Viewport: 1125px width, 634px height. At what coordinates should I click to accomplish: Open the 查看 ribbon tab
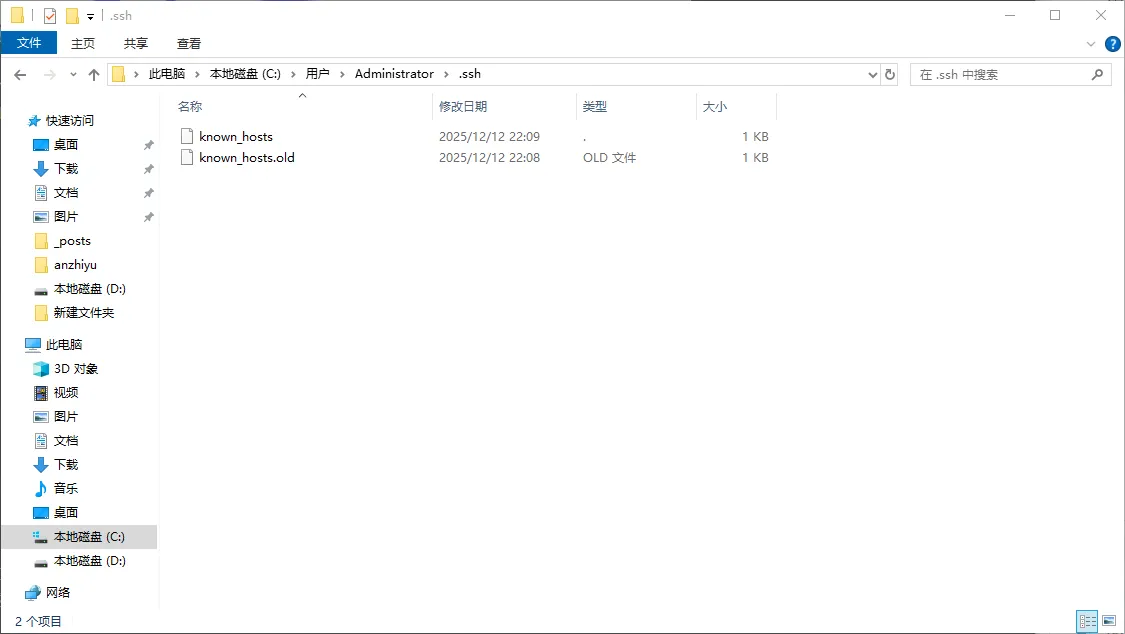(189, 43)
